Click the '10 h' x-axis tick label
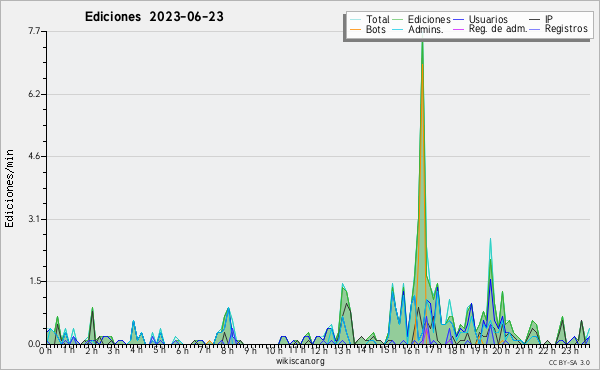 tap(274, 351)
